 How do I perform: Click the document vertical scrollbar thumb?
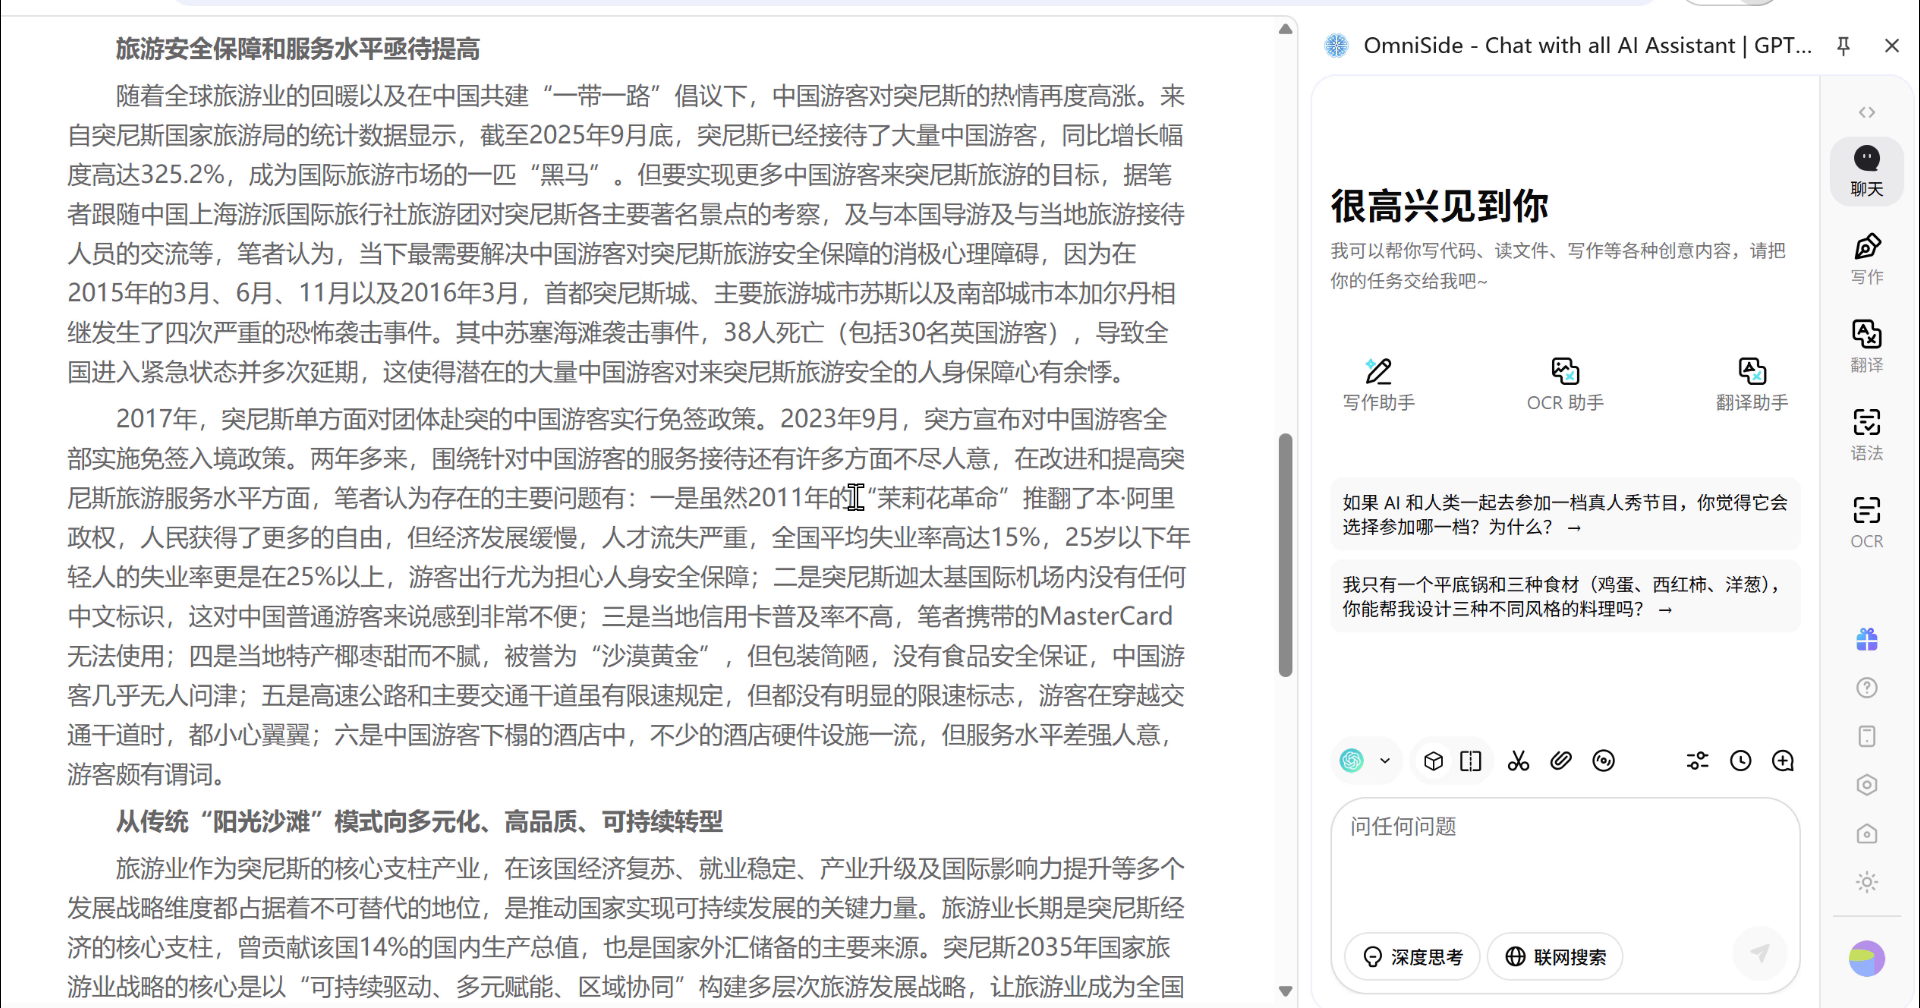(1285, 555)
